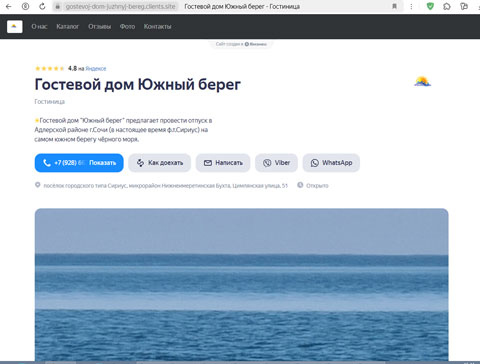Open the 'Каталог' menu item
The height and width of the screenshot is (364, 480).
68,26
